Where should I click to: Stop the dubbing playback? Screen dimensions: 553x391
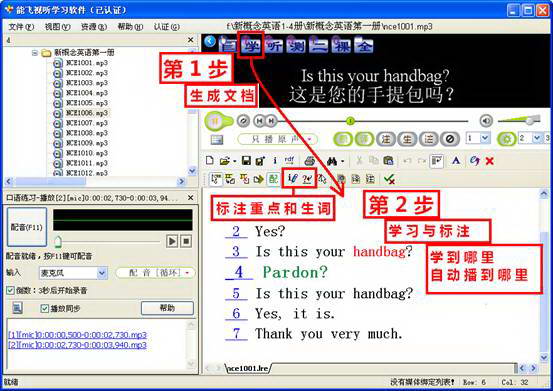[x=186, y=241]
